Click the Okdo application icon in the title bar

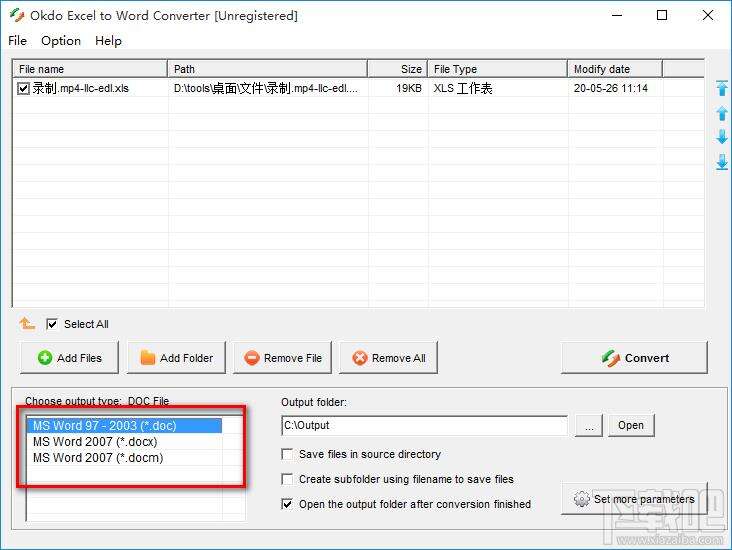[17, 15]
